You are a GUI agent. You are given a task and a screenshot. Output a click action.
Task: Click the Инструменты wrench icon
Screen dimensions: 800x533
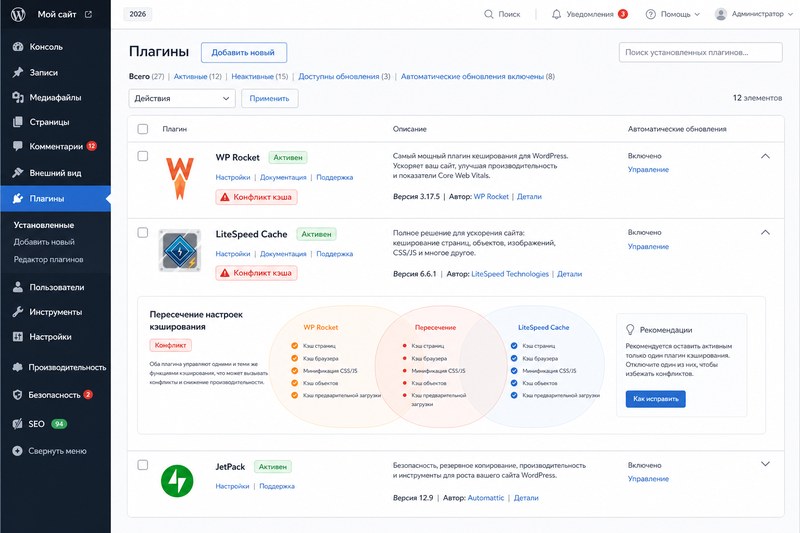click(18, 312)
